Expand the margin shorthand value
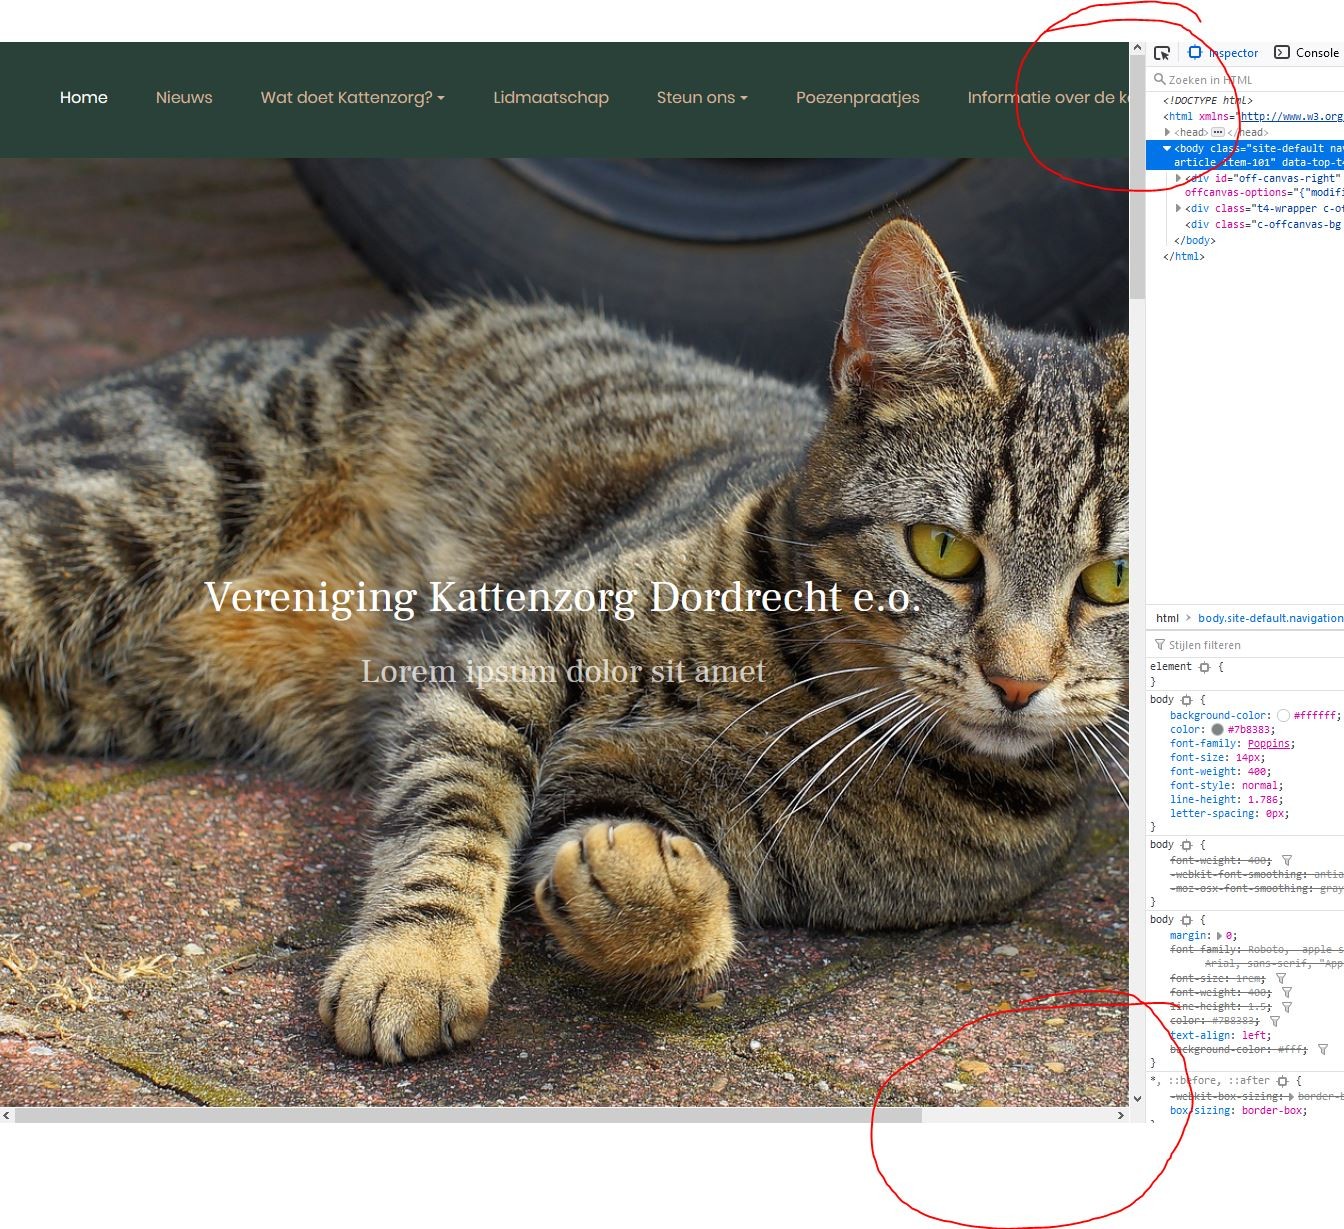 point(1219,936)
